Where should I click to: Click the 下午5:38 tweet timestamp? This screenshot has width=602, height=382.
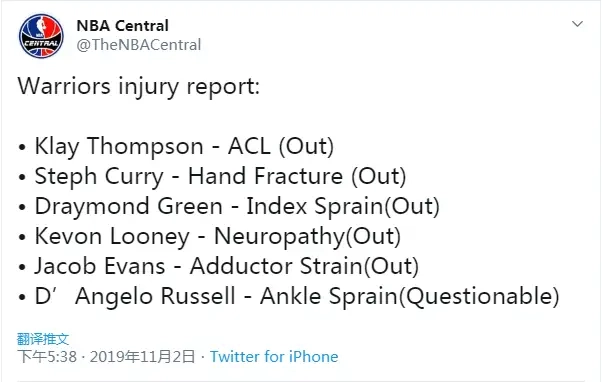click(47, 357)
